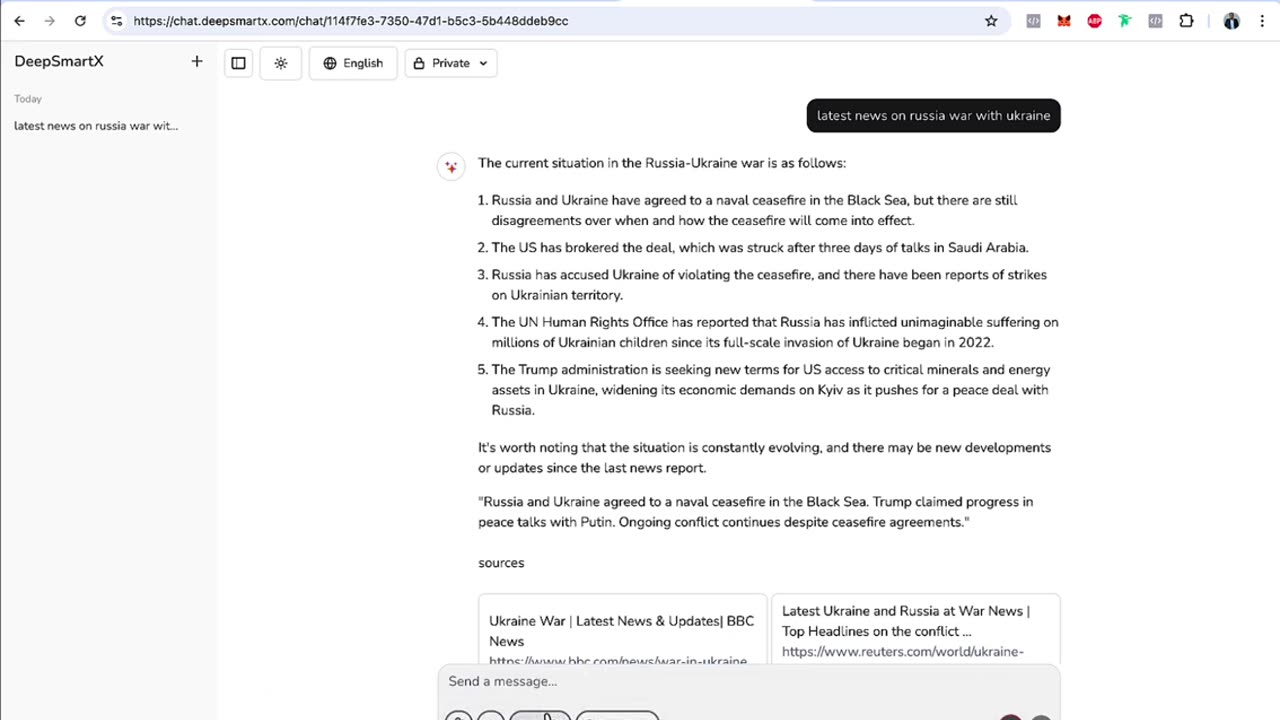Open second gray code extension icon
Image resolution: width=1280 pixels, height=720 pixels.
(x=1155, y=20)
